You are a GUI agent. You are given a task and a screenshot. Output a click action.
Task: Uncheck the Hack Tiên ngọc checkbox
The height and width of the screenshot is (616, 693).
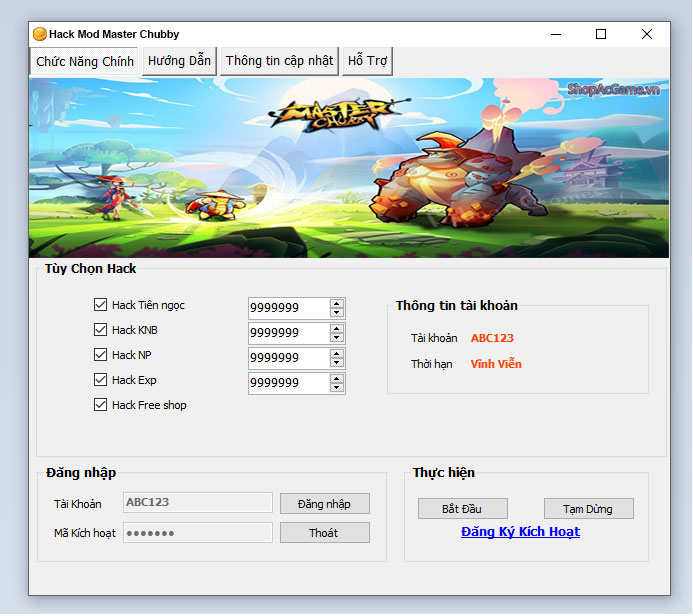point(100,304)
